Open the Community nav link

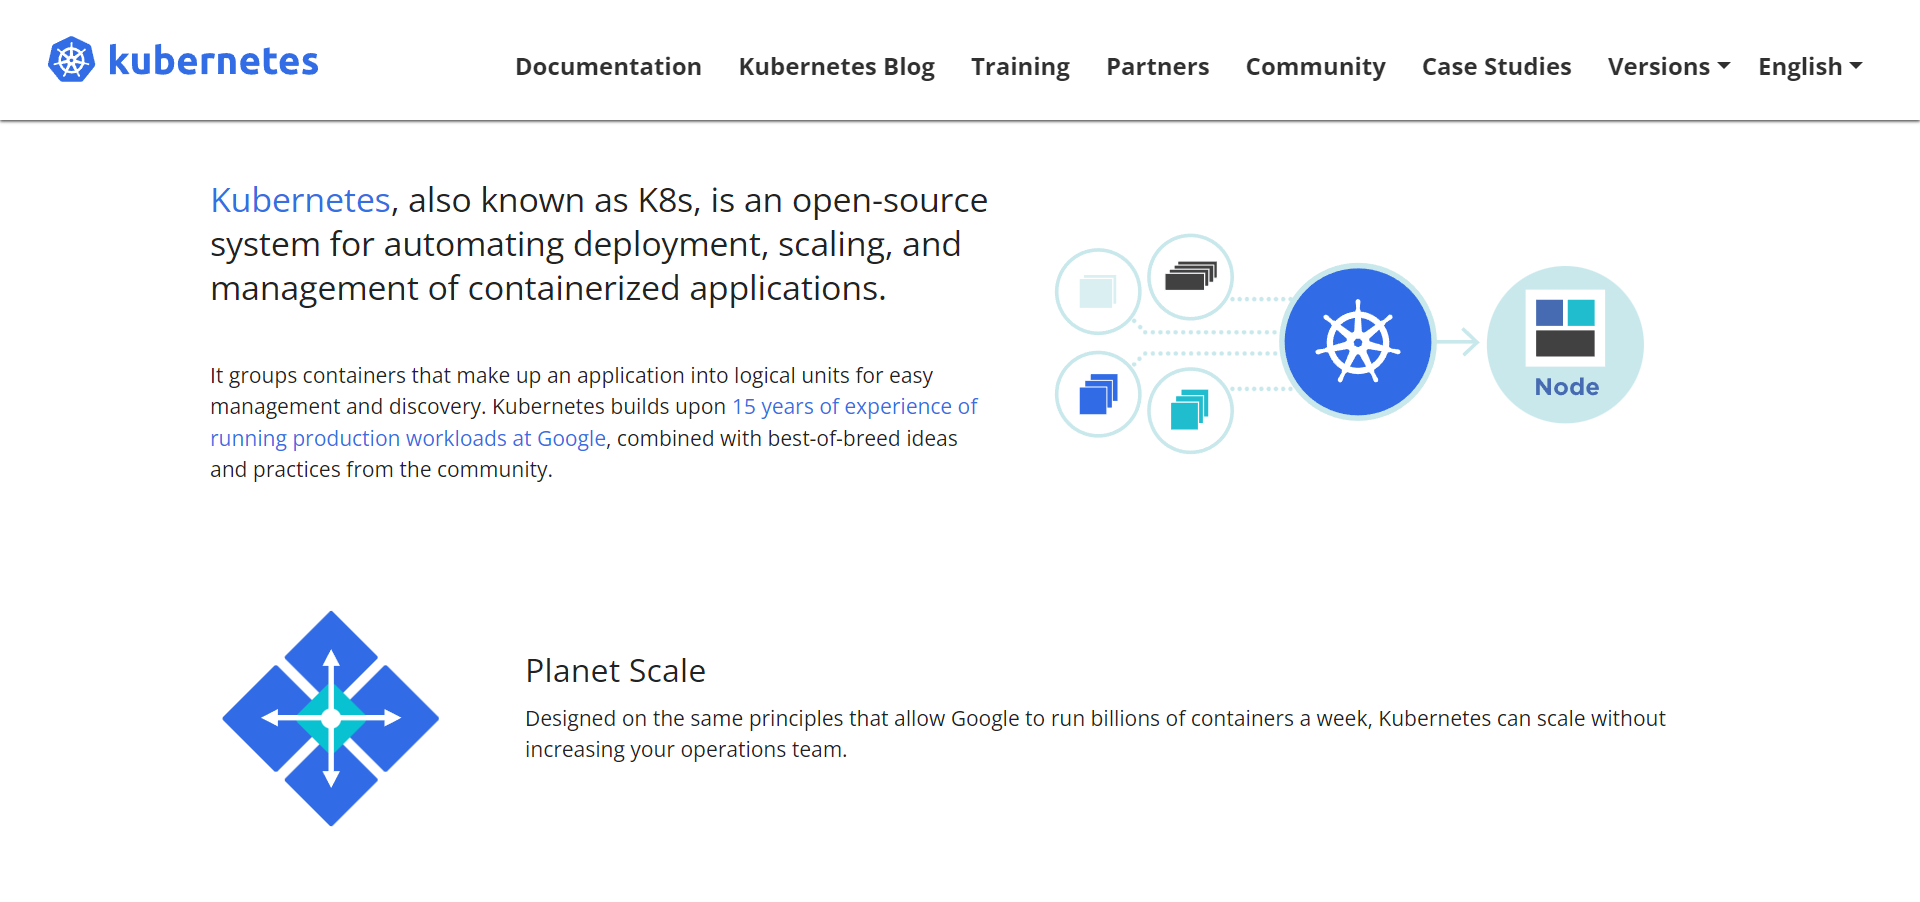[1315, 67]
